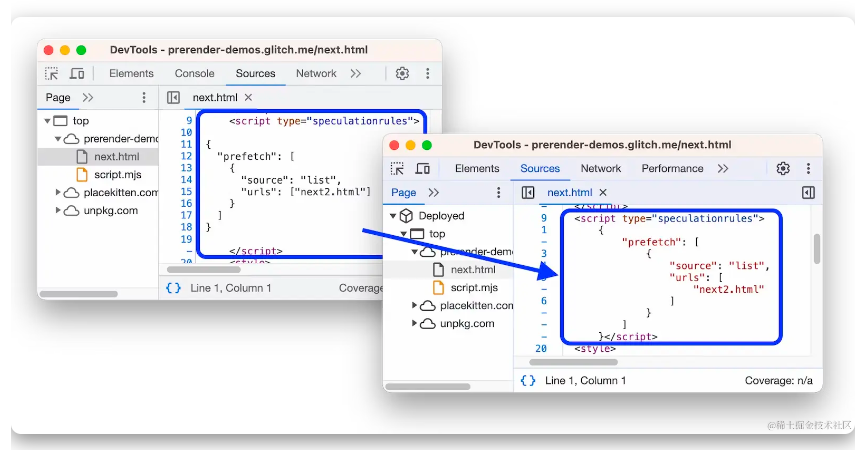The width and height of the screenshot is (864, 450).
Task: Toggle navigator sidebar icon in front window
Action: [x=528, y=192]
